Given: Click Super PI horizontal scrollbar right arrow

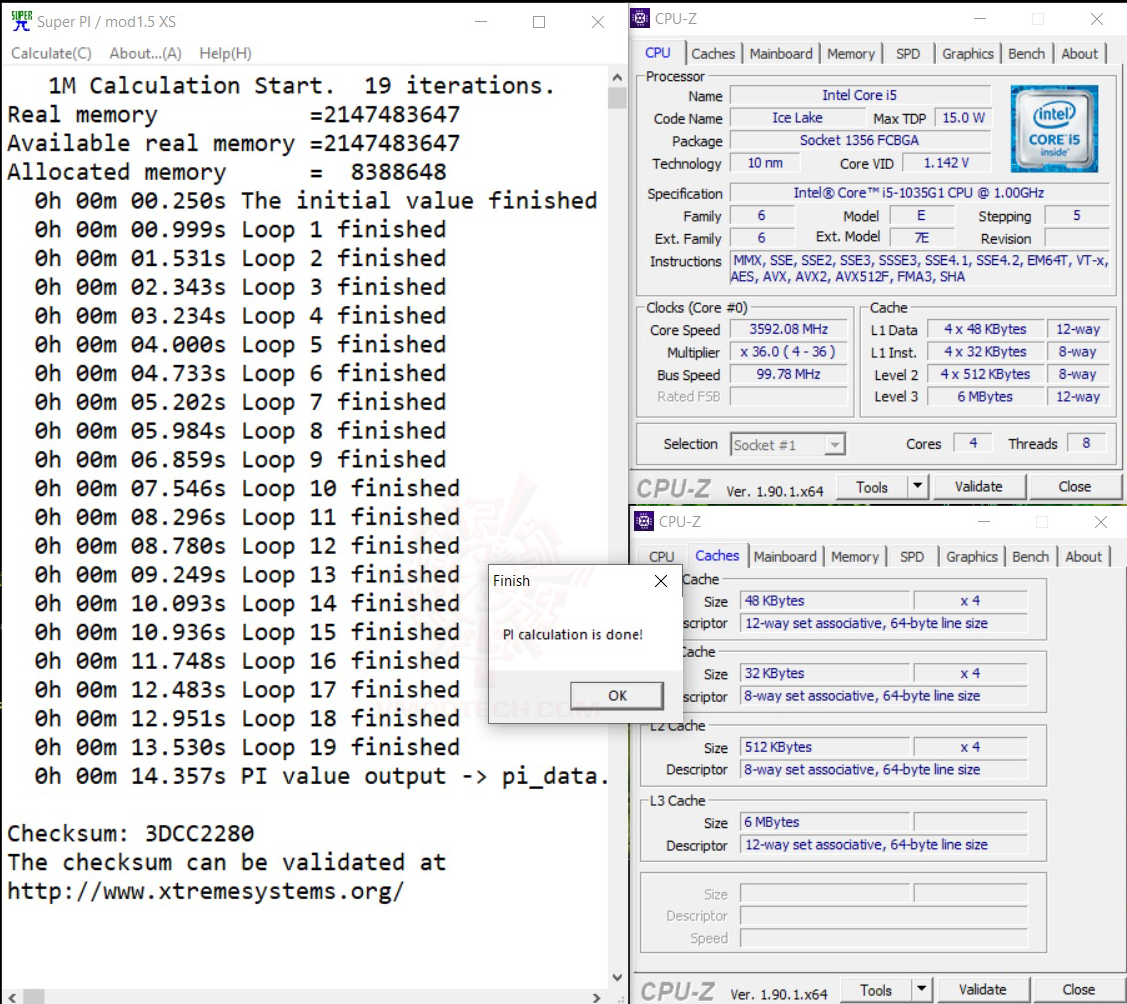Looking at the screenshot, I should [x=596, y=997].
